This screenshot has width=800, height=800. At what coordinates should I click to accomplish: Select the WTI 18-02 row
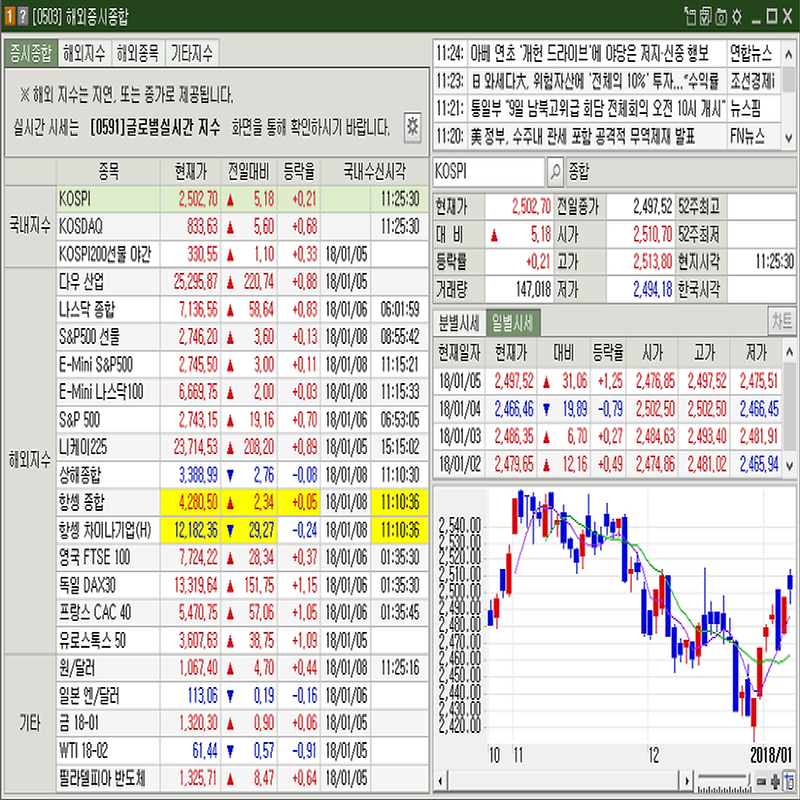click(x=242, y=751)
